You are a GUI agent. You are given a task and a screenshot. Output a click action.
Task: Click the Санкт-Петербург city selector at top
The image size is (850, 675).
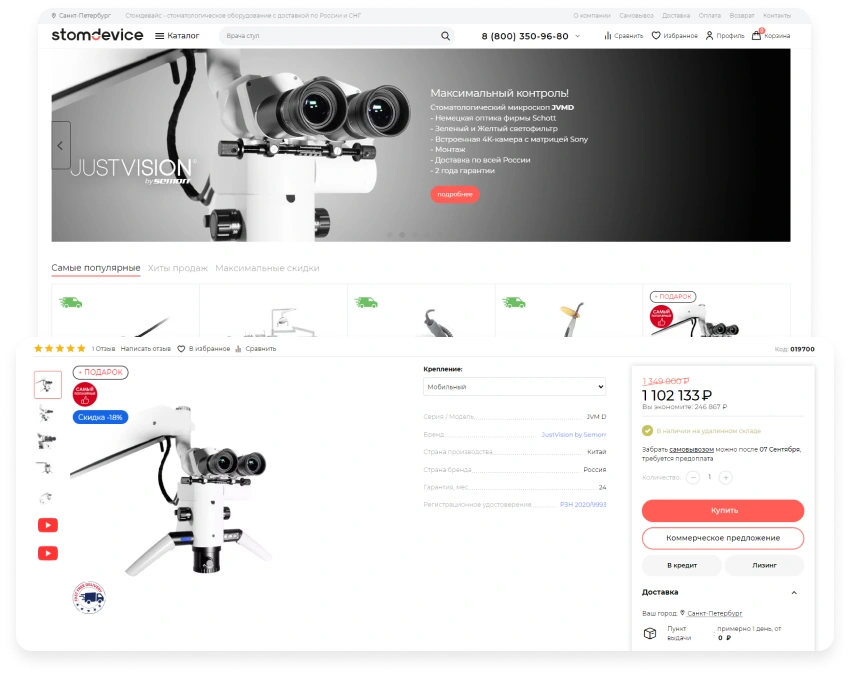click(81, 16)
